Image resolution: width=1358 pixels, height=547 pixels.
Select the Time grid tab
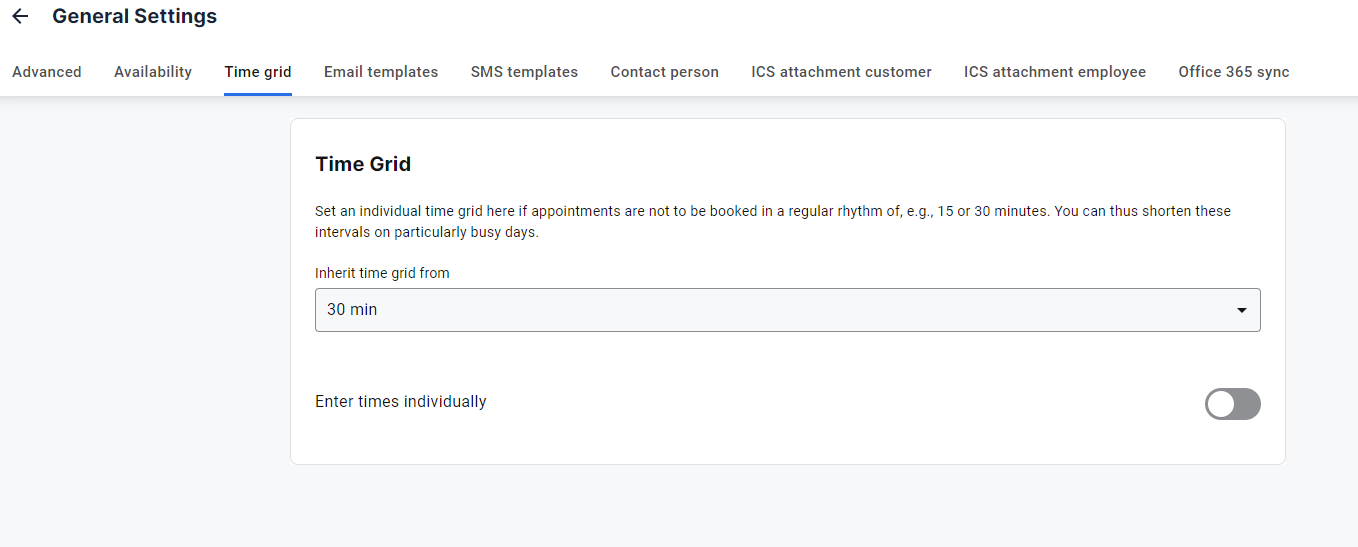pyautogui.click(x=258, y=72)
